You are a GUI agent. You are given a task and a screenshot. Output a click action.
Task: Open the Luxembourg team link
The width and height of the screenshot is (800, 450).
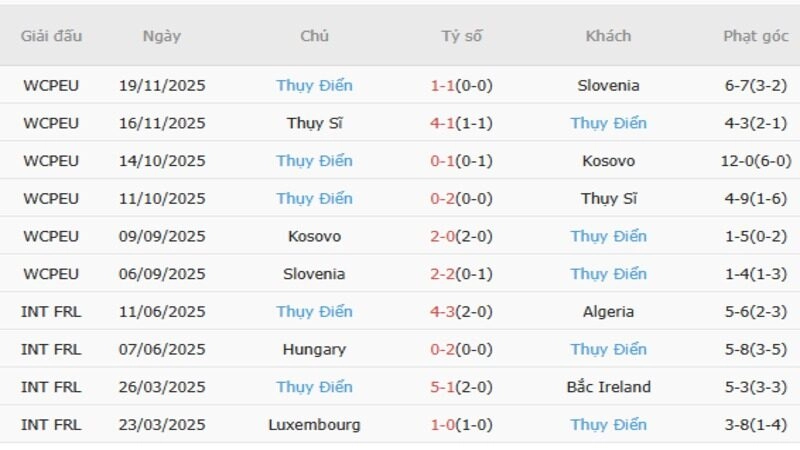pyautogui.click(x=314, y=425)
